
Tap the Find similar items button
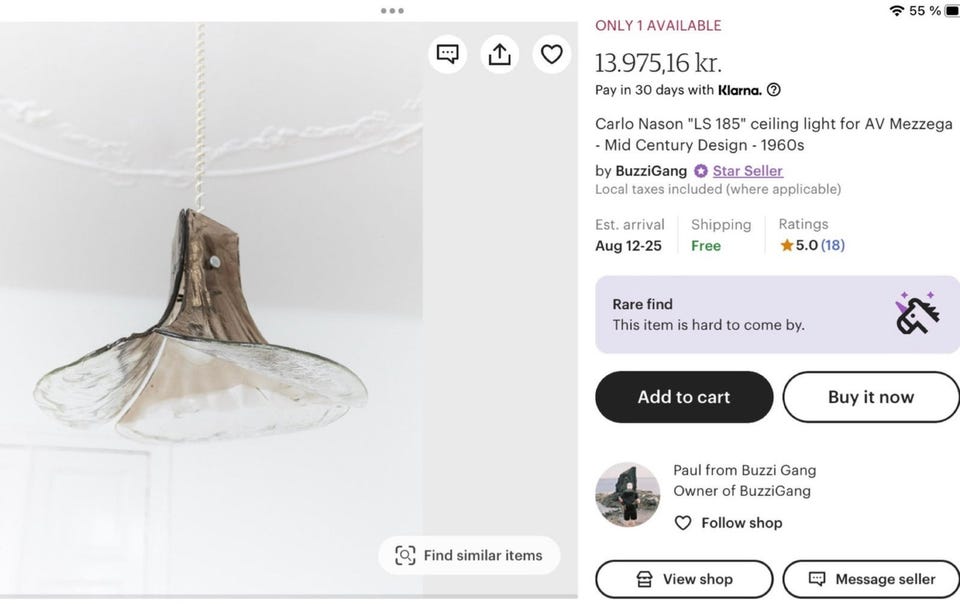469,555
